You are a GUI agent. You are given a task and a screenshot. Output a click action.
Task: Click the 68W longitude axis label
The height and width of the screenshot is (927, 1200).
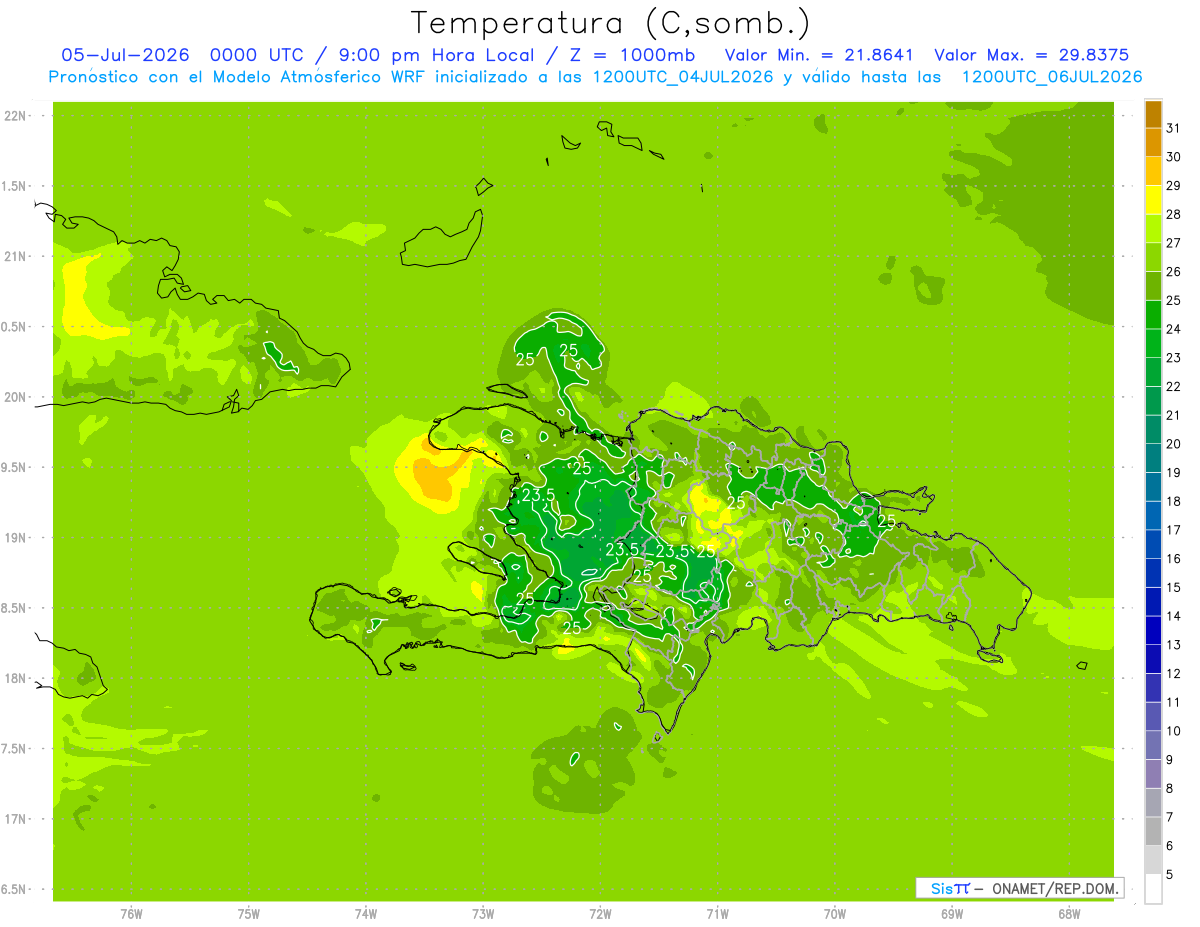click(1069, 914)
